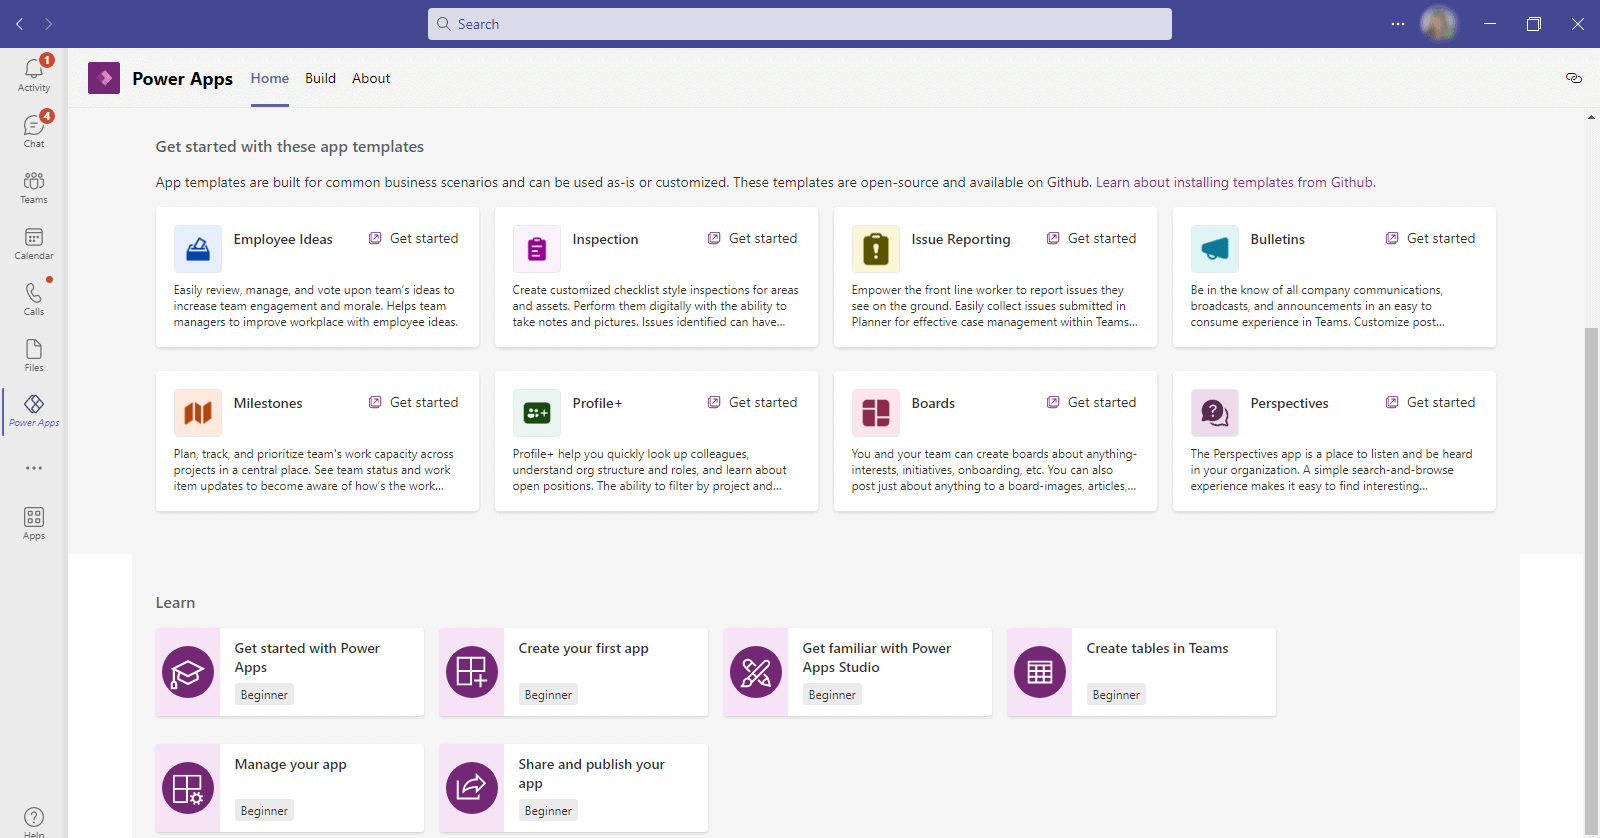1600x838 pixels.
Task: Click the Inspection template icon
Action: coord(537,249)
